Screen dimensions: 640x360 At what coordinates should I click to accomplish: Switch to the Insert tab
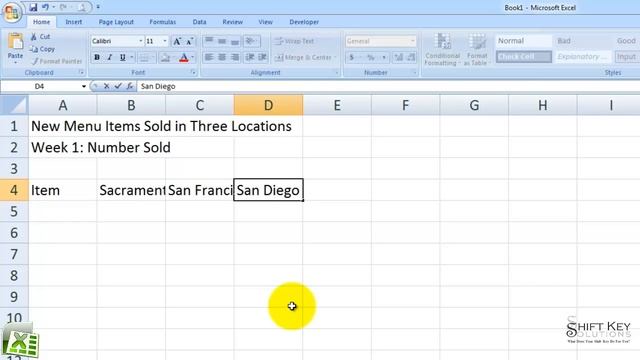(x=73, y=22)
